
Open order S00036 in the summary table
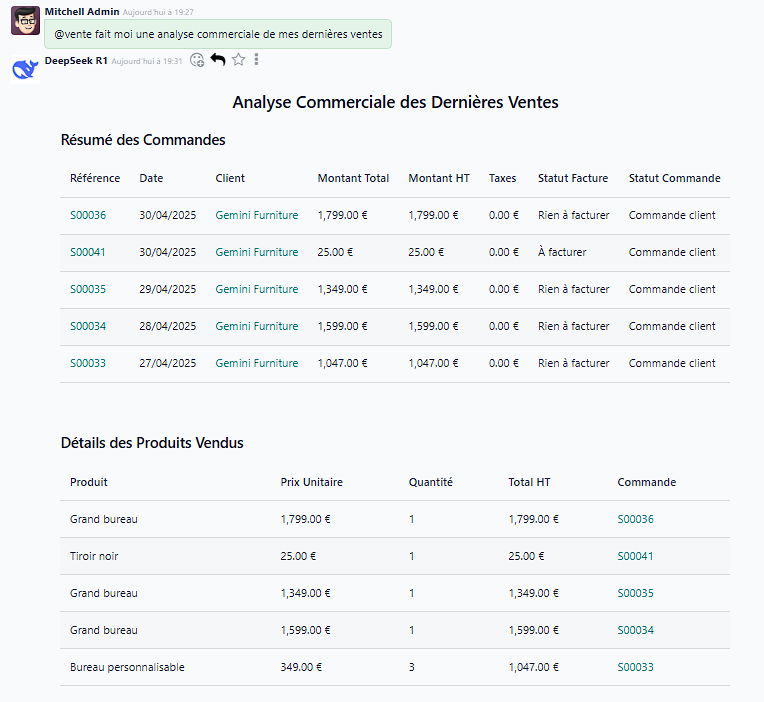coord(88,215)
